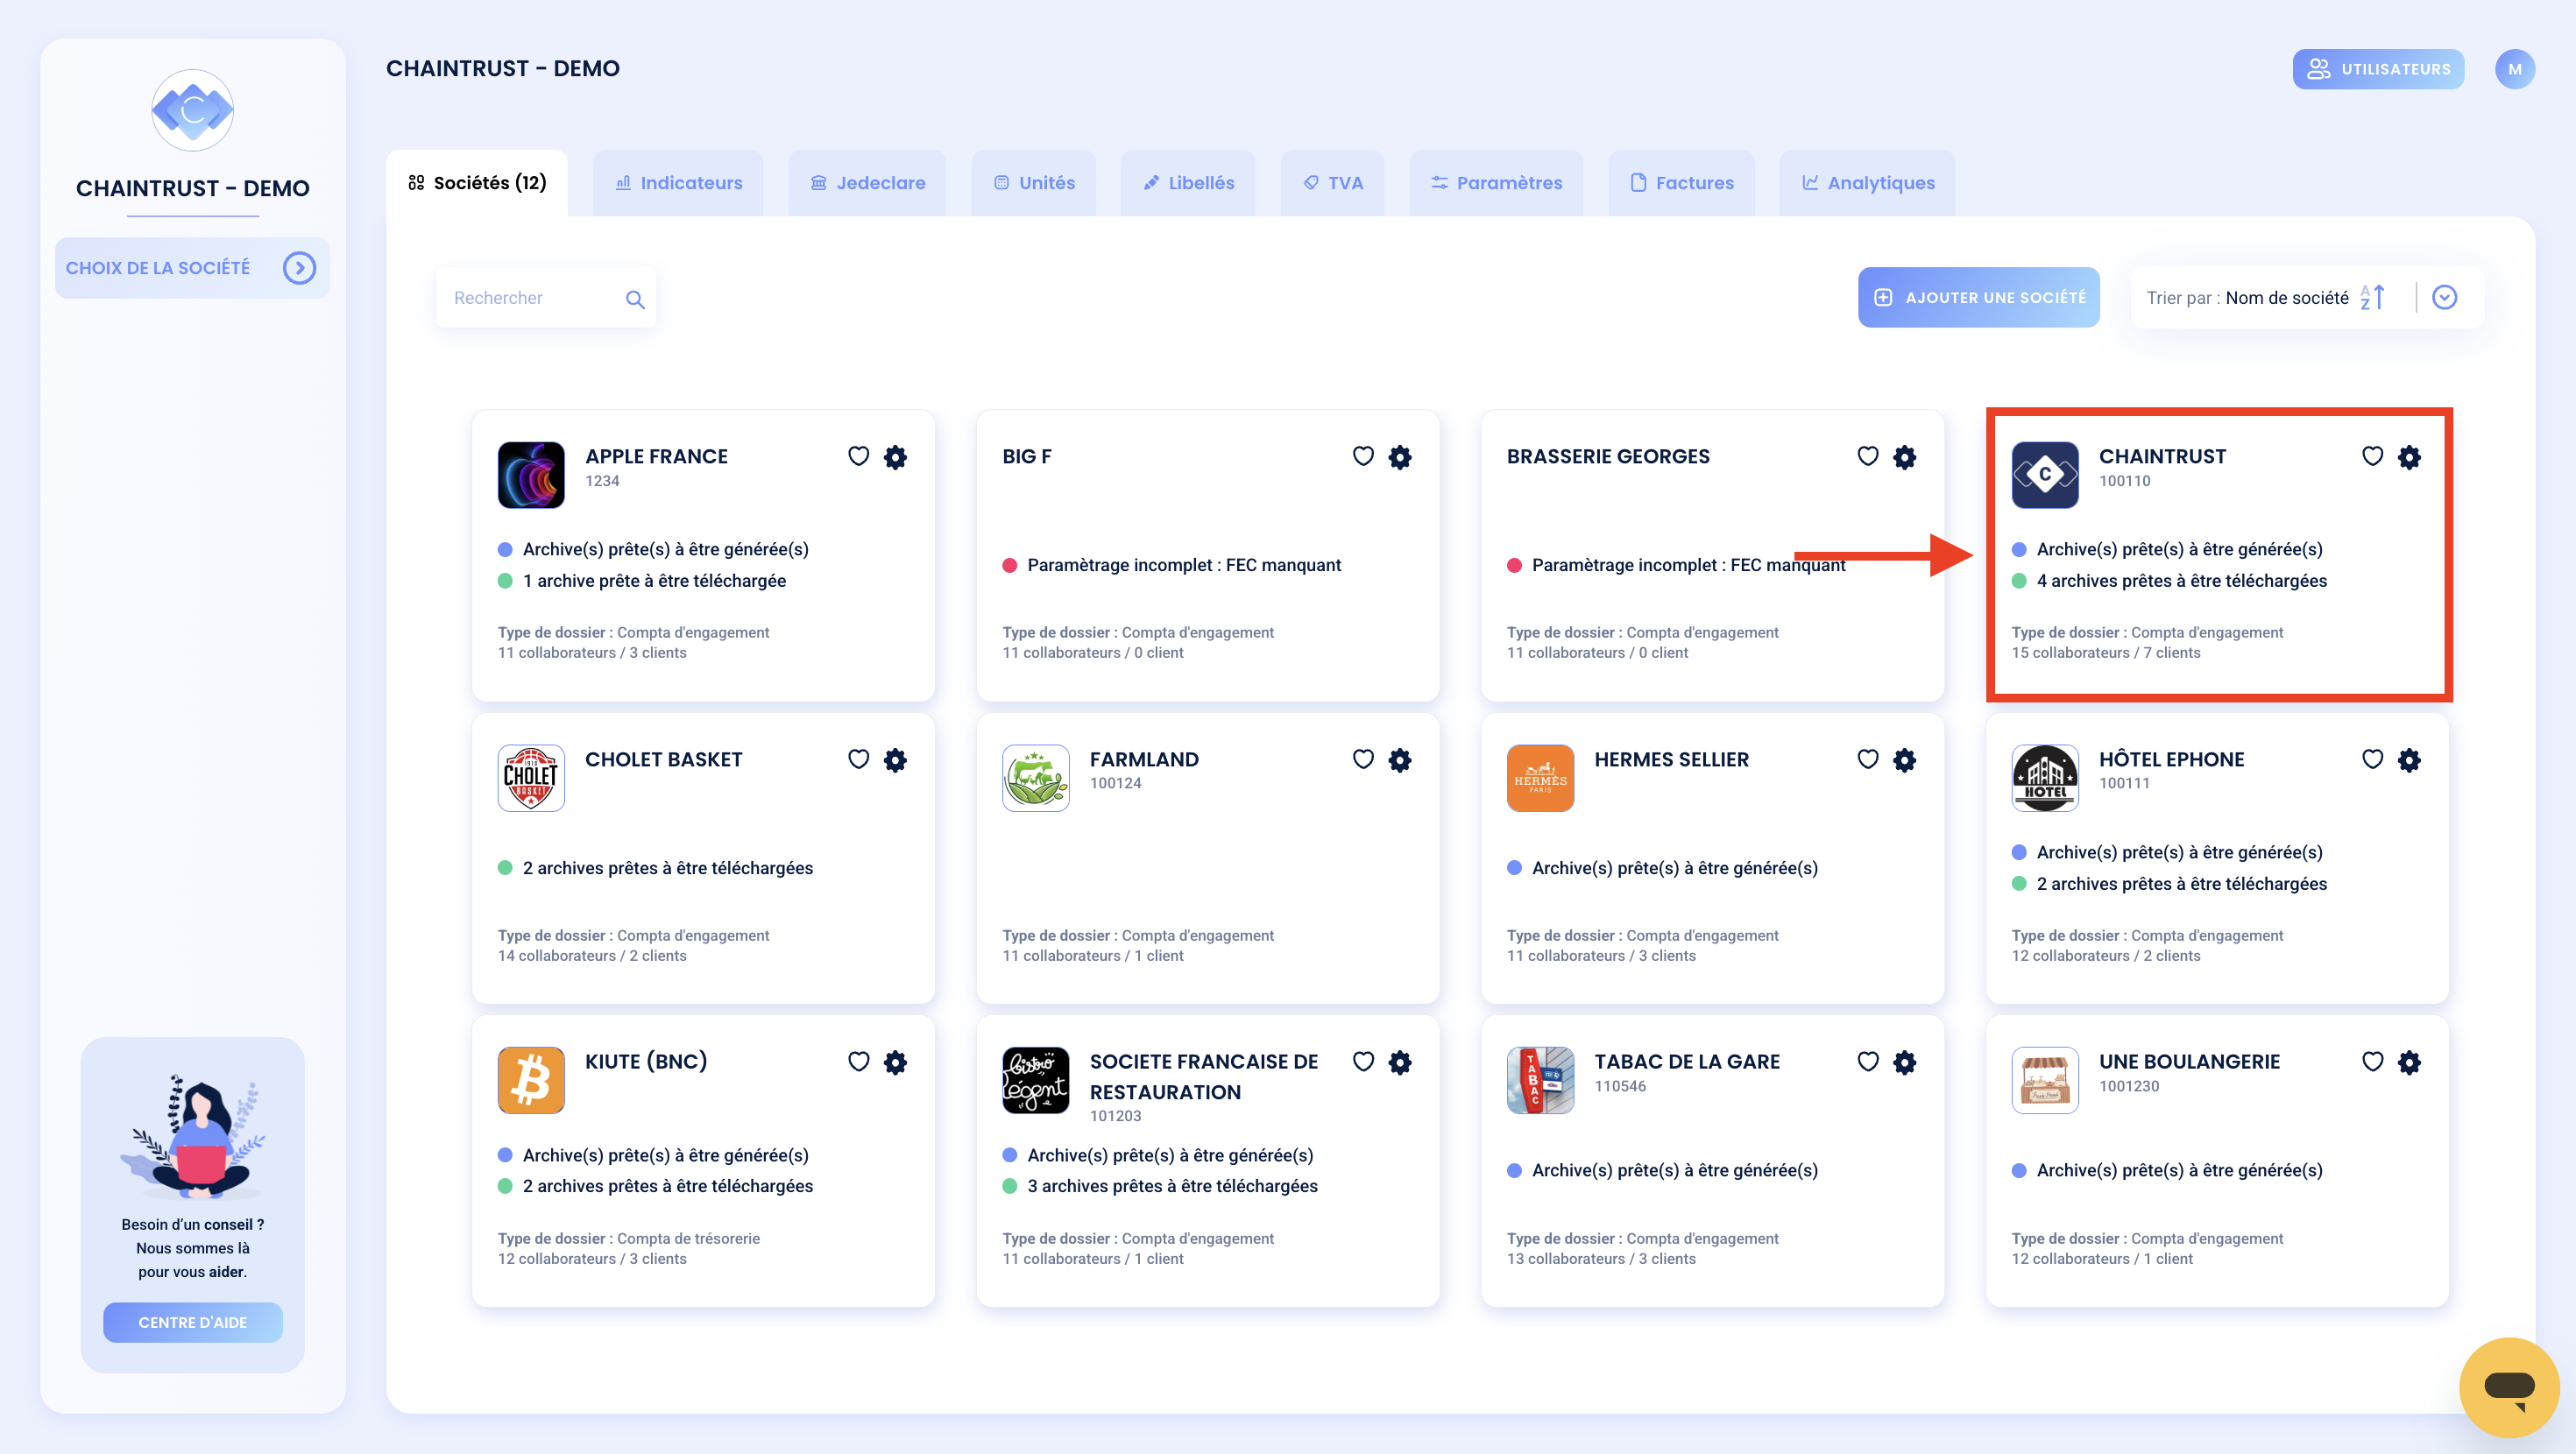Click 'Type de dossier : Compta de trésorerie'
The image size is (2576, 1454).
629,1238
